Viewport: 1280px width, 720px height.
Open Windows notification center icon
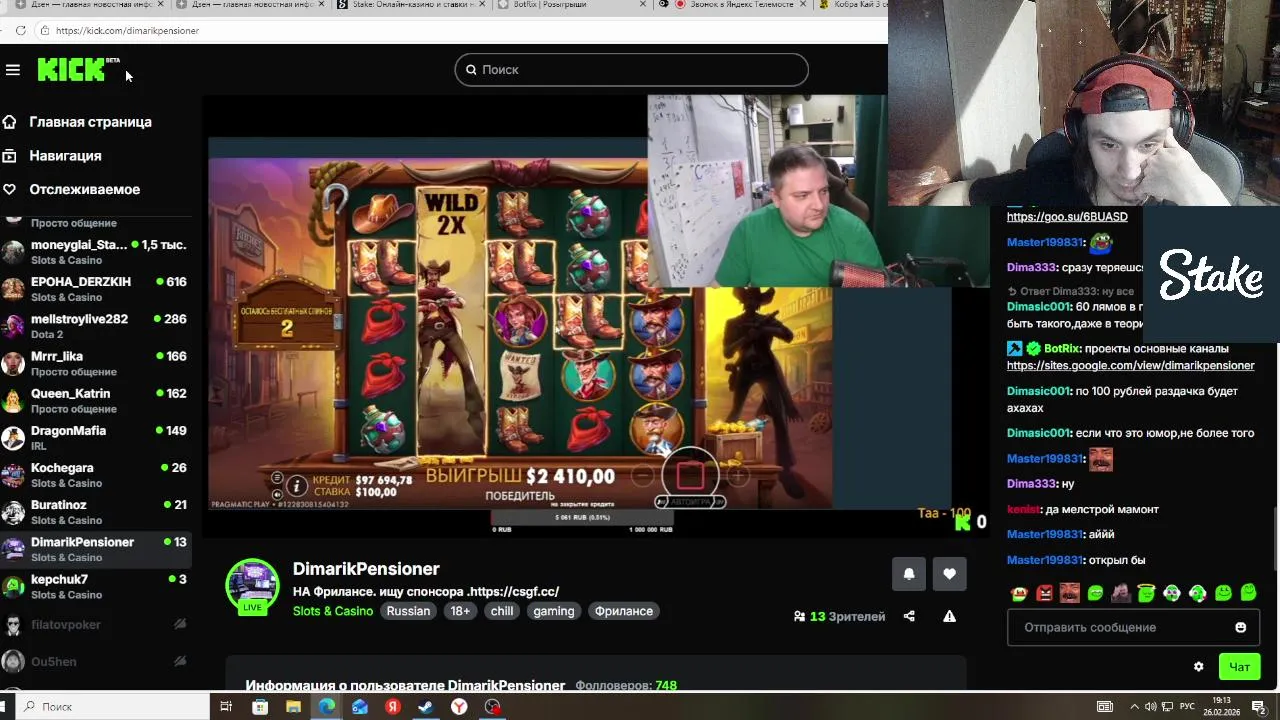[x=1259, y=707]
